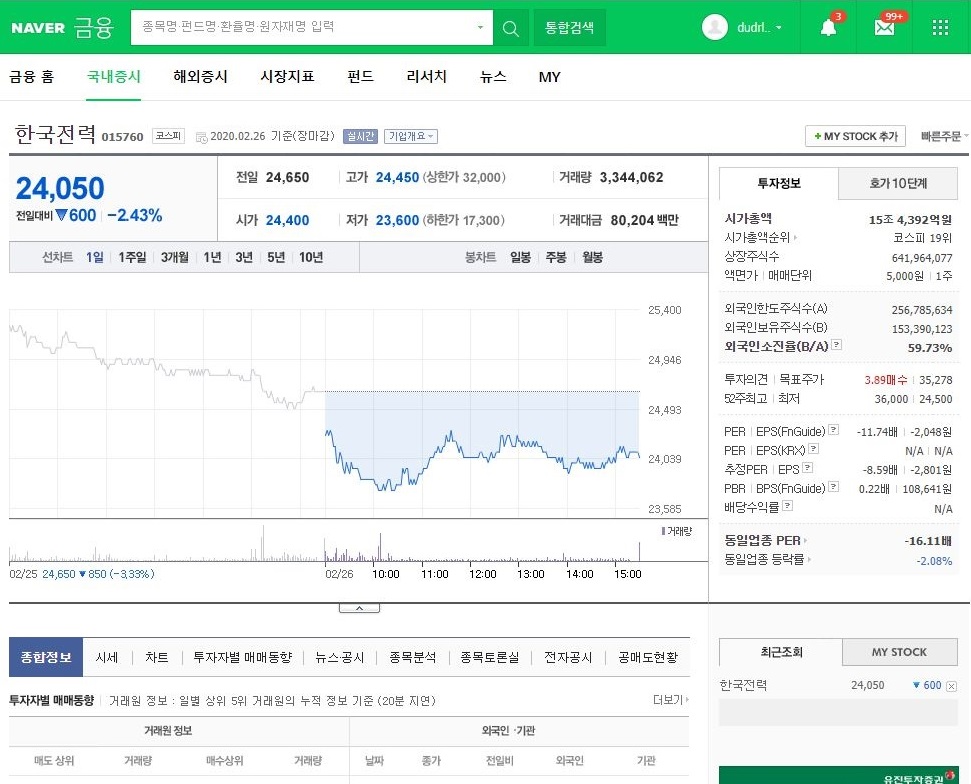
Task: Click help icon next to PER EPS(FnGuide)
Action: coord(834,429)
